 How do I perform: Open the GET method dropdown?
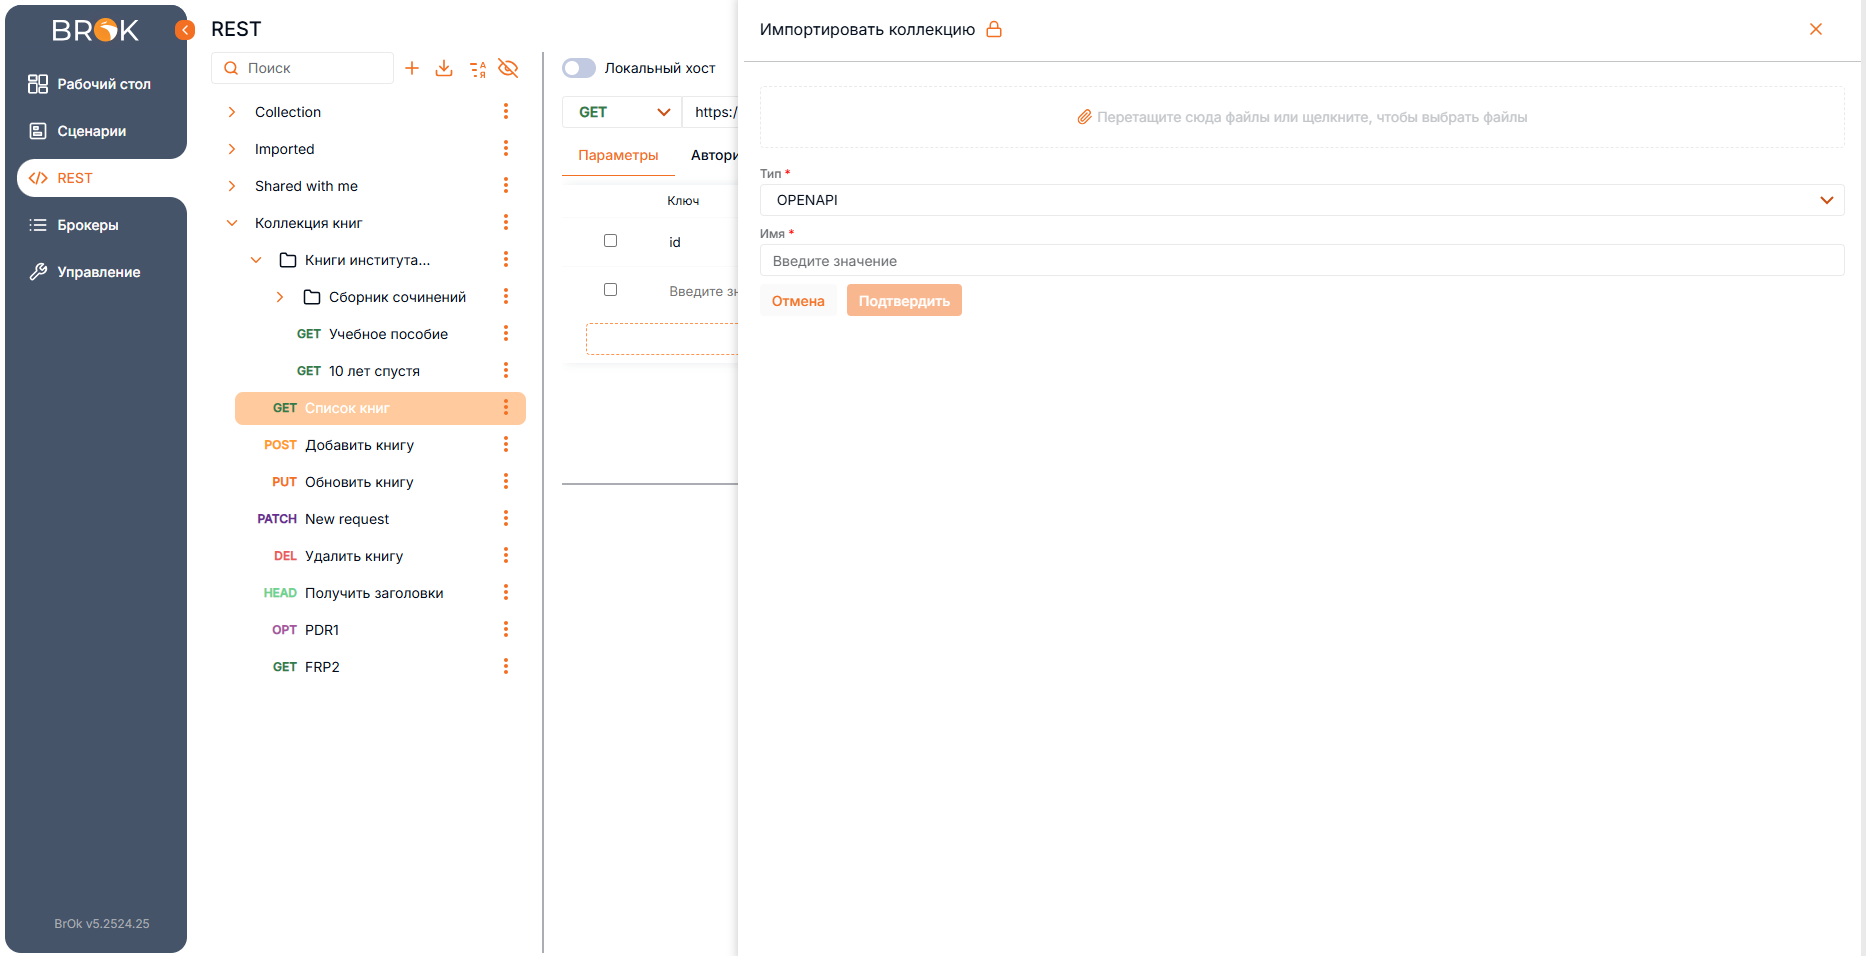tap(622, 112)
